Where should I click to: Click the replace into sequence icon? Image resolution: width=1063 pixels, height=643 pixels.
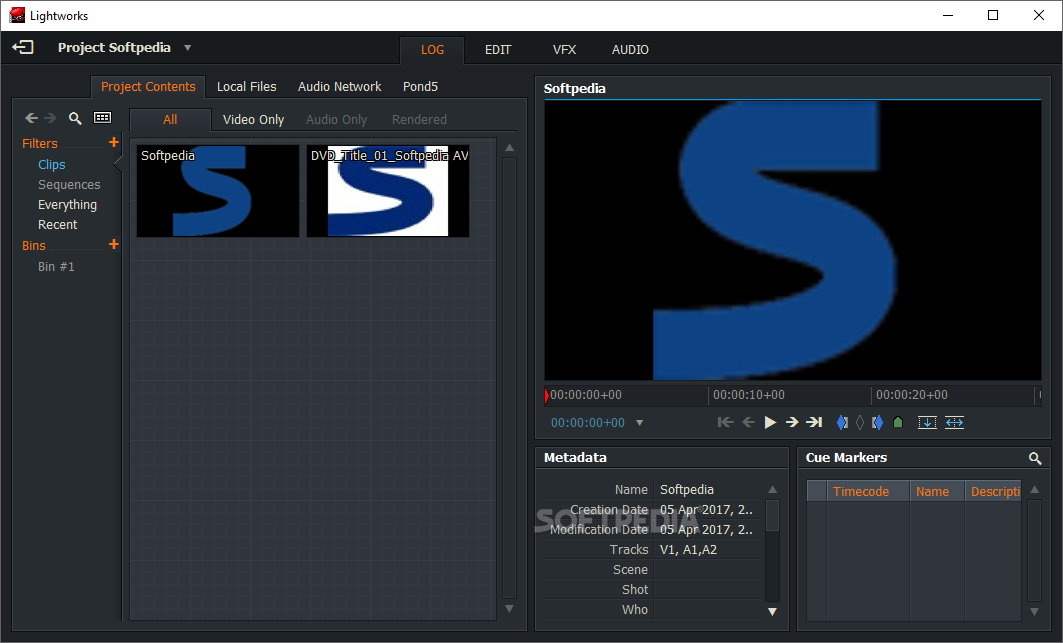tap(955, 422)
